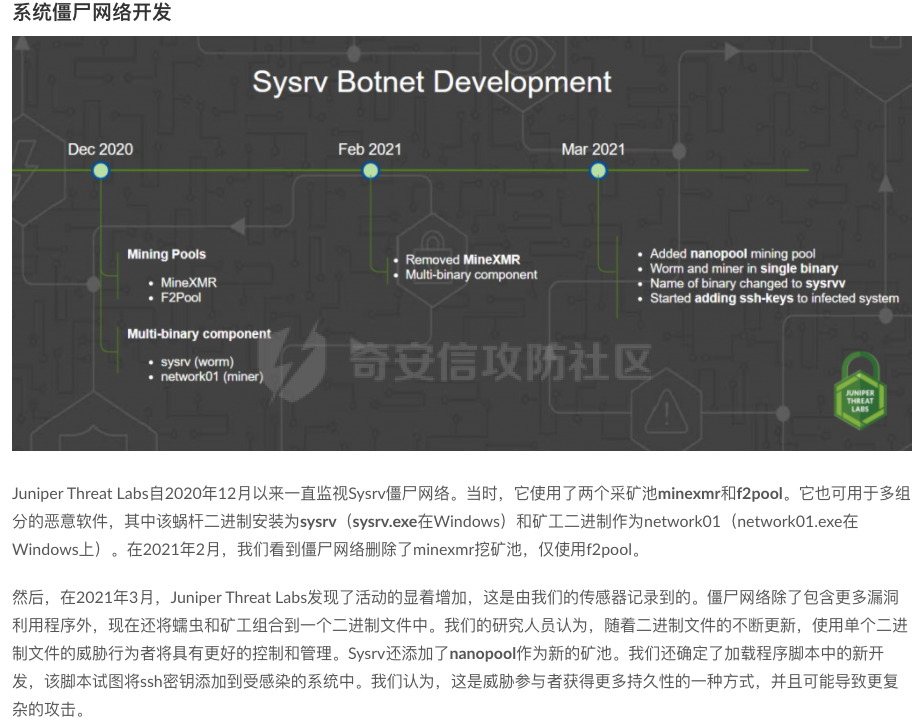Image resolution: width=914 pixels, height=722 pixels.
Task: Click the Dec 2020 timeline marker dot
Action: [x=101, y=171]
